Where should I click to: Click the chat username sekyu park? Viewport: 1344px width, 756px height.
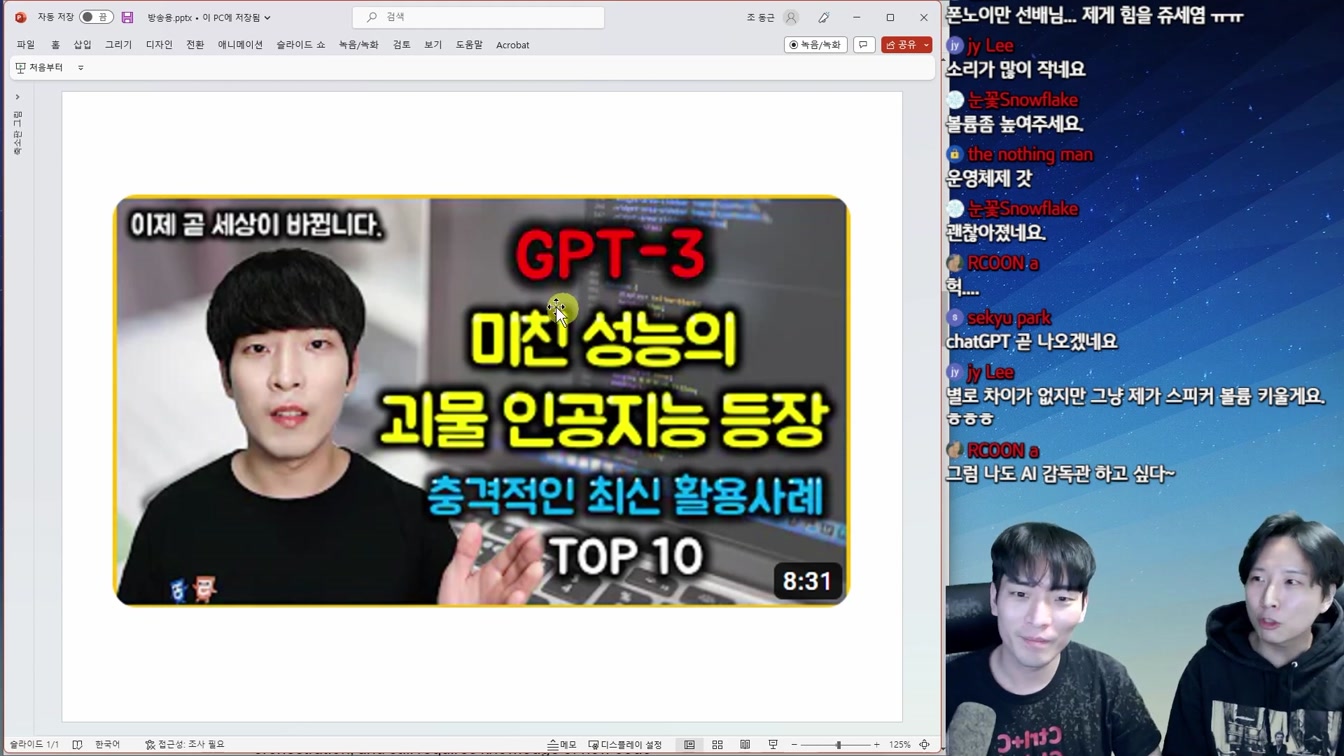pos(1009,318)
